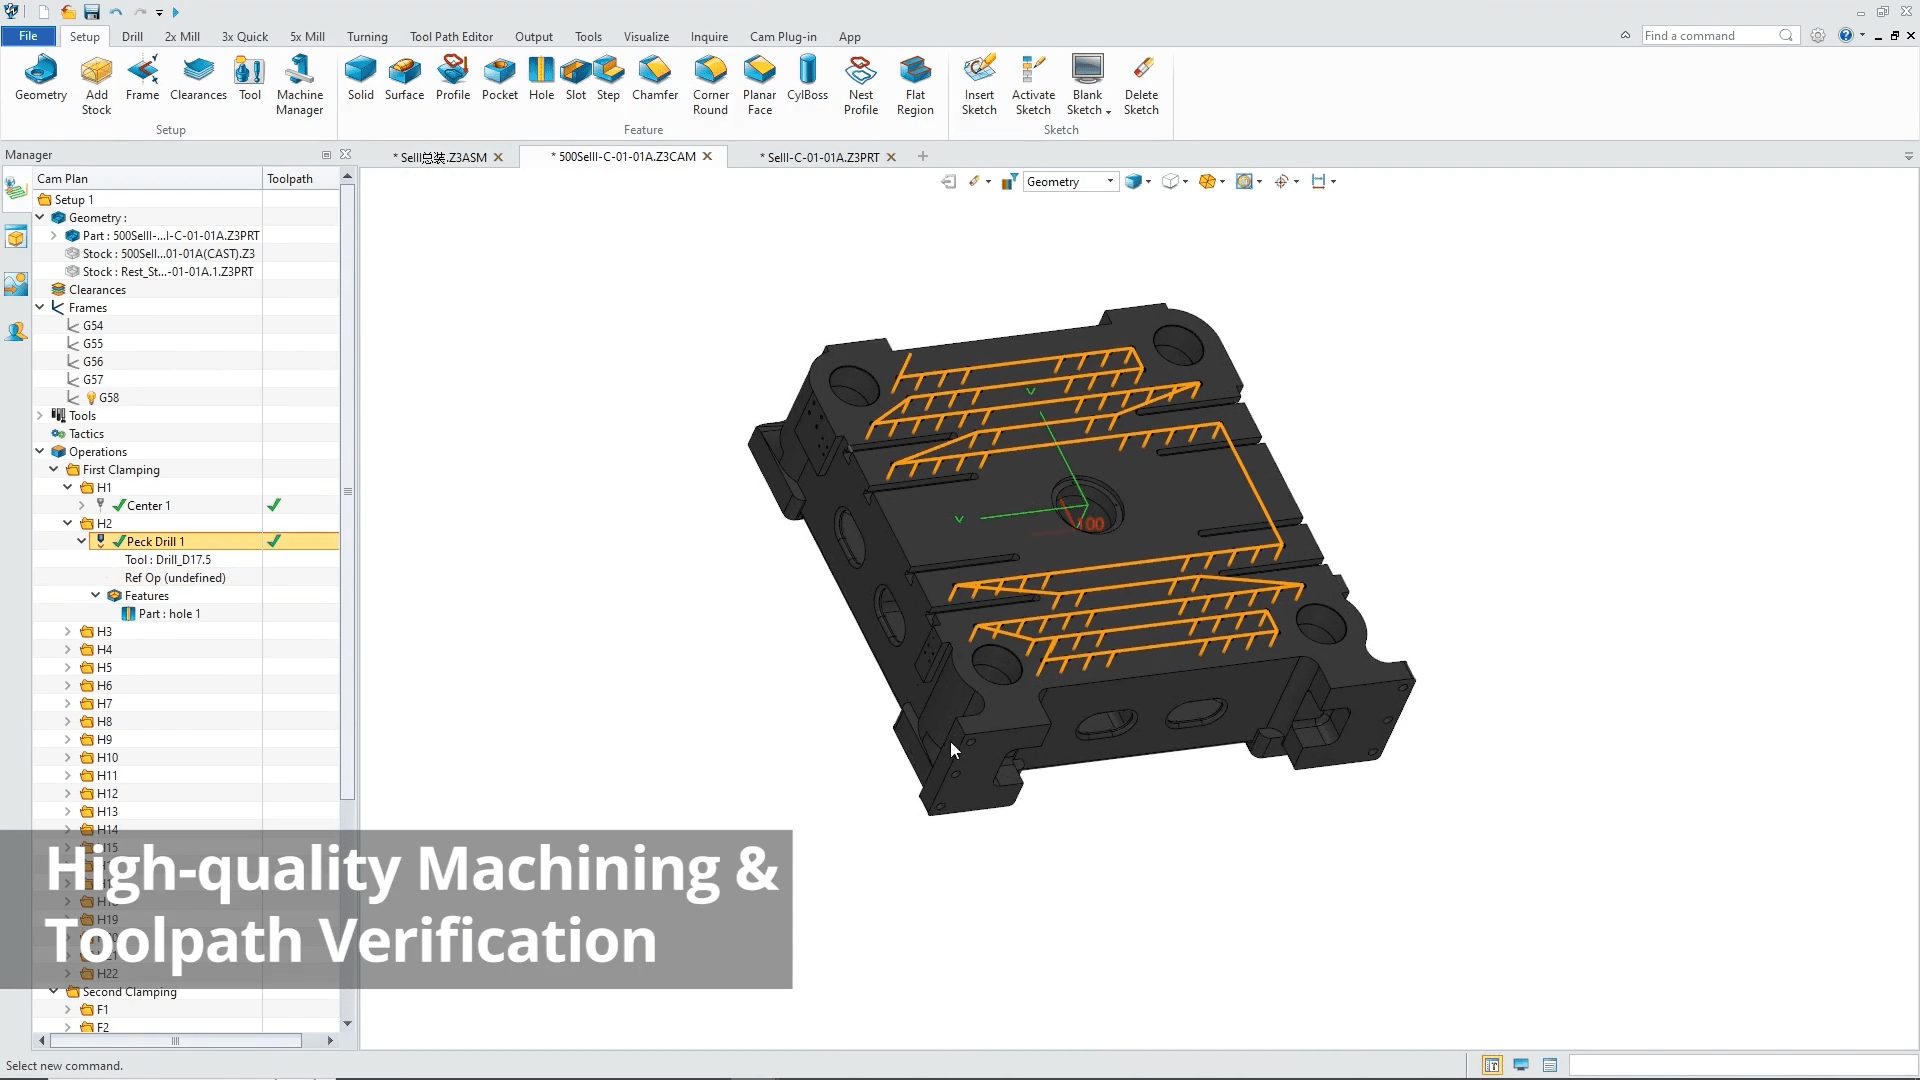Screen dimensions: 1920x1080
Task: Toggle the G58 frame lightbulb
Action: [x=91, y=398]
